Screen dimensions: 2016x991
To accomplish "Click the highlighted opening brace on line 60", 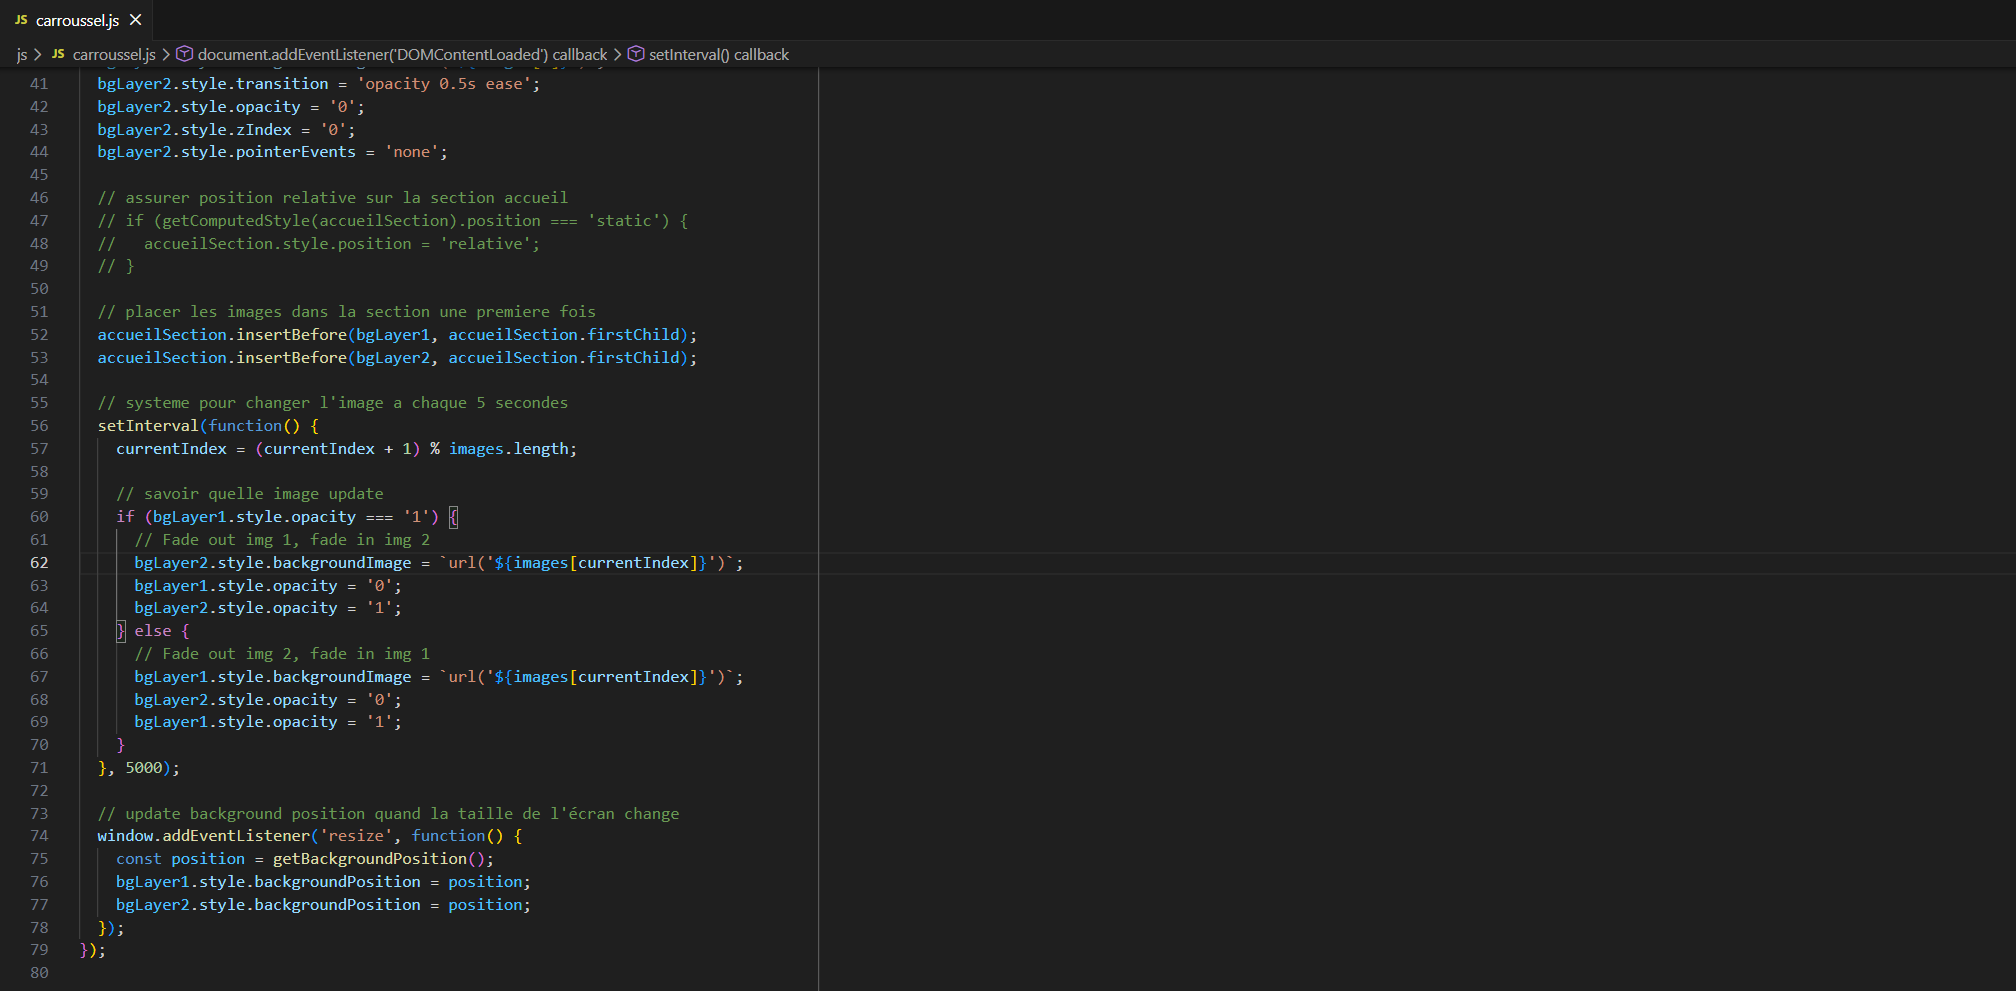I will tap(453, 517).
